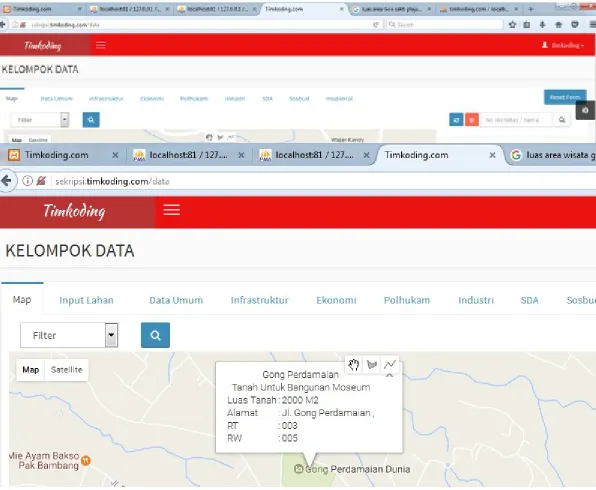Click 'Tanah Untuk Bangunan Moseum' text
Screen dimensions: 596x490
click(x=301, y=387)
